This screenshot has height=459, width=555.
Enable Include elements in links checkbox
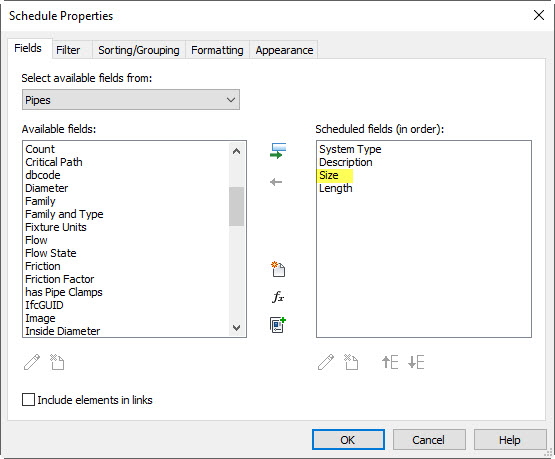pos(28,400)
